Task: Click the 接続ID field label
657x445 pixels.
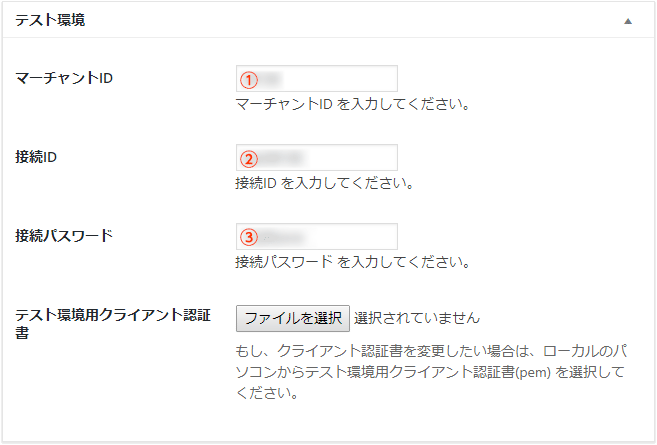Action: click(x=36, y=157)
